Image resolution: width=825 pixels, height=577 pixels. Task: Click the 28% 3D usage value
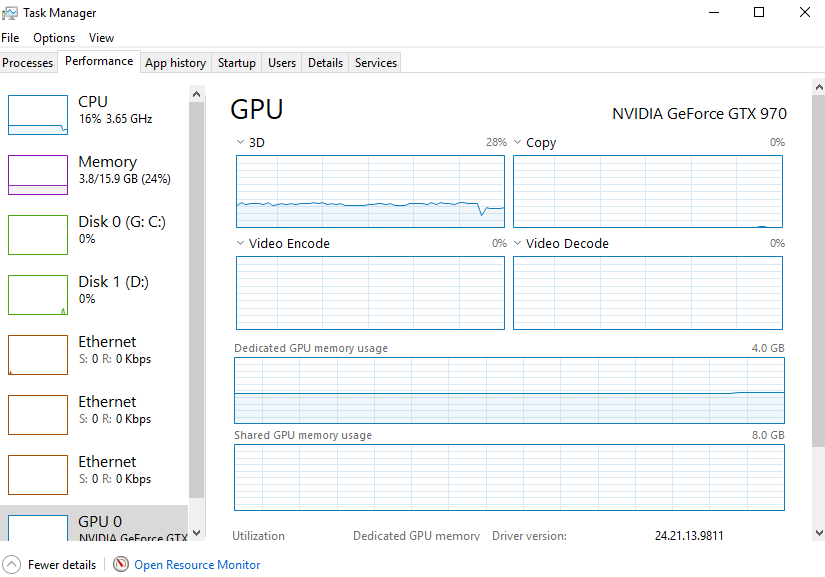point(496,142)
